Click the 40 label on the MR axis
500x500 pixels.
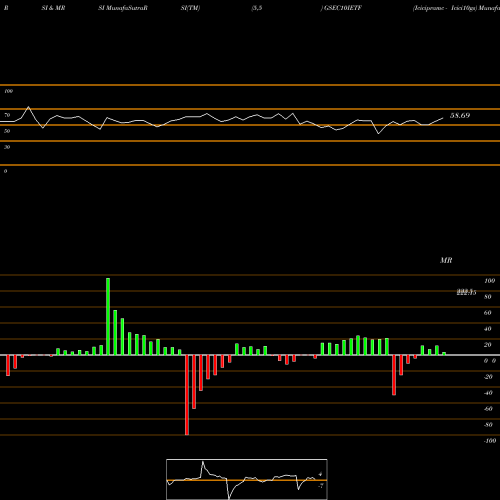(488, 329)
